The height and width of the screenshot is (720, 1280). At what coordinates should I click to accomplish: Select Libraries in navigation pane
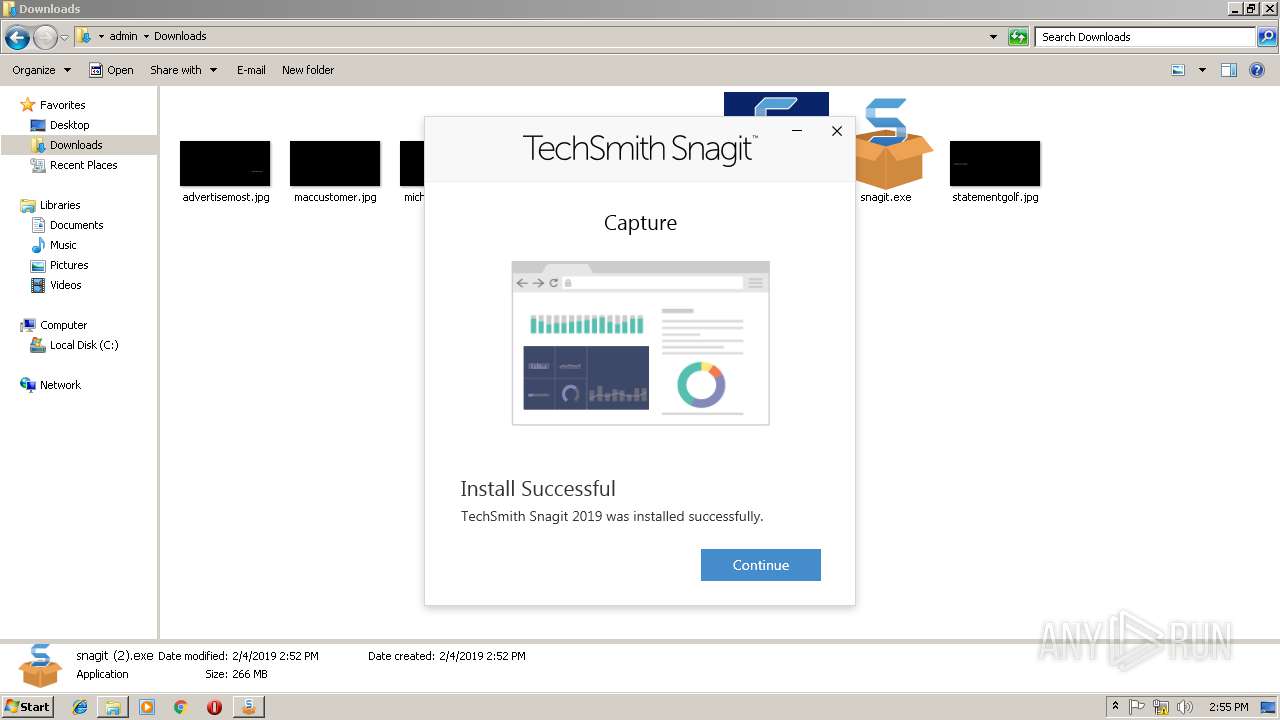(x=60, y=205)
